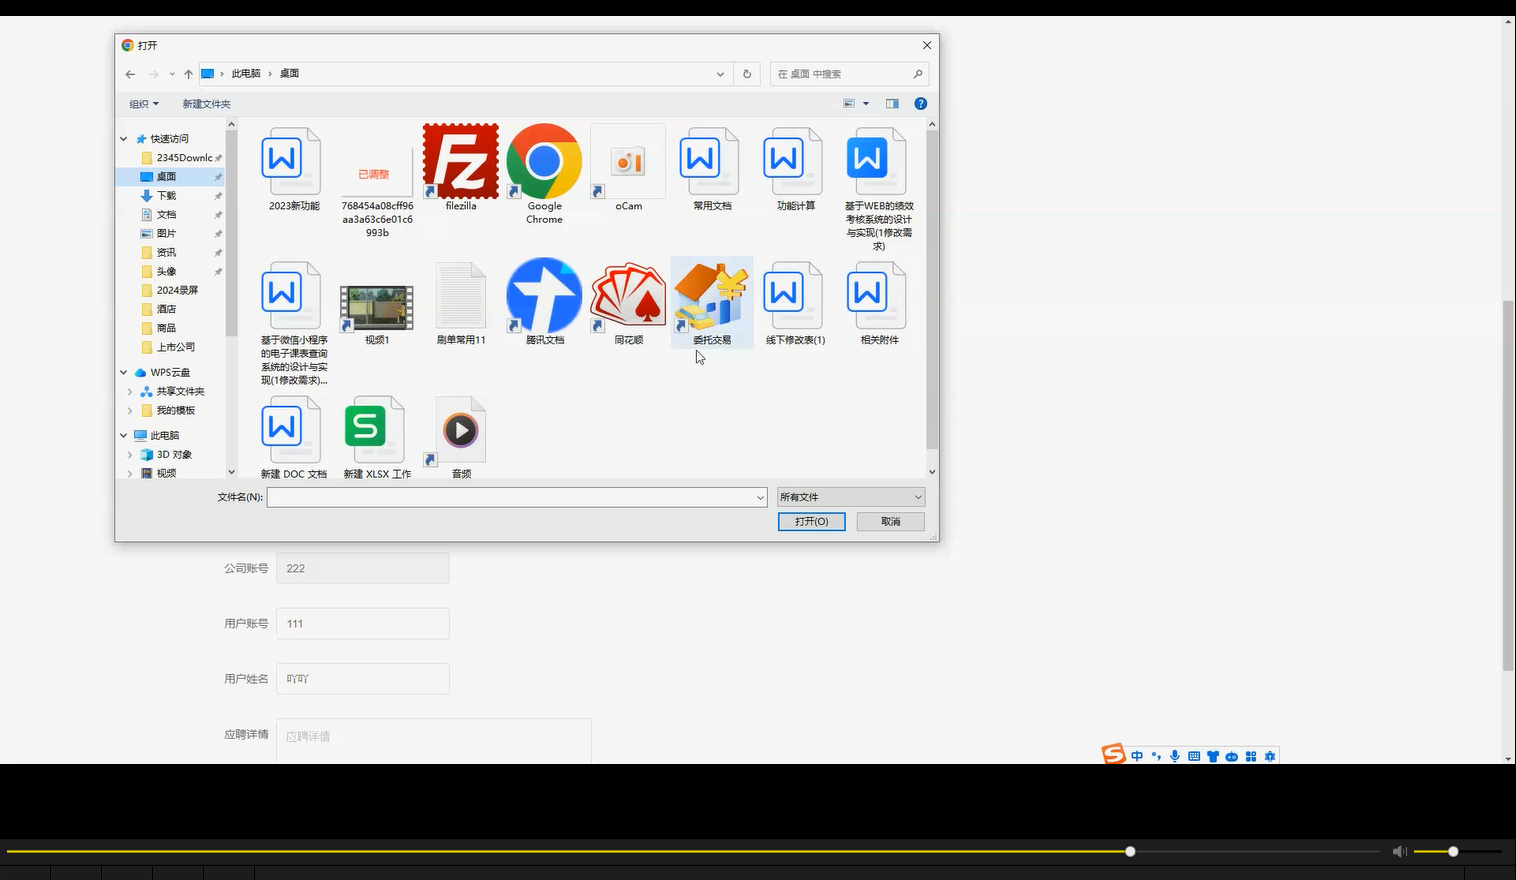The image size is (1516, 880).
Task: Click the video progress slider handle
Action: click(1130, 852)
